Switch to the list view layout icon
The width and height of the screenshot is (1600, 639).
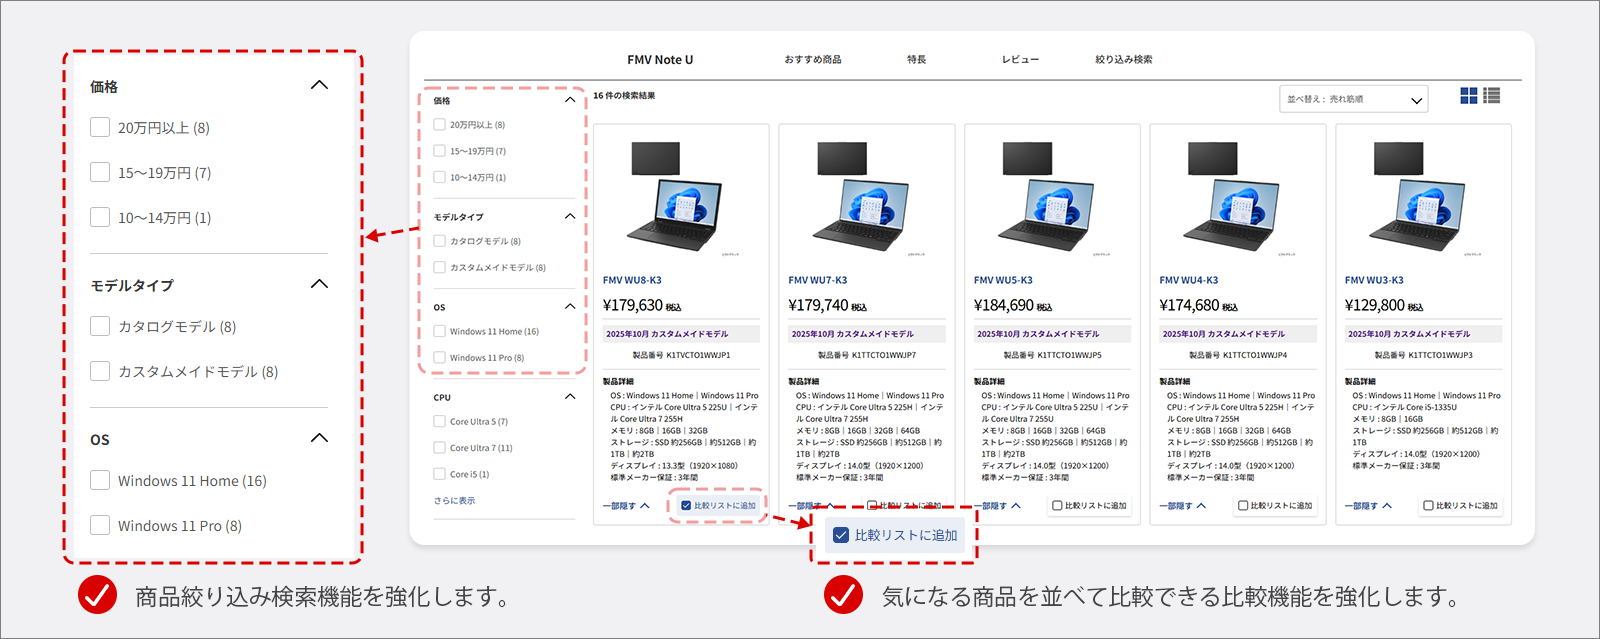(1492, 96)
